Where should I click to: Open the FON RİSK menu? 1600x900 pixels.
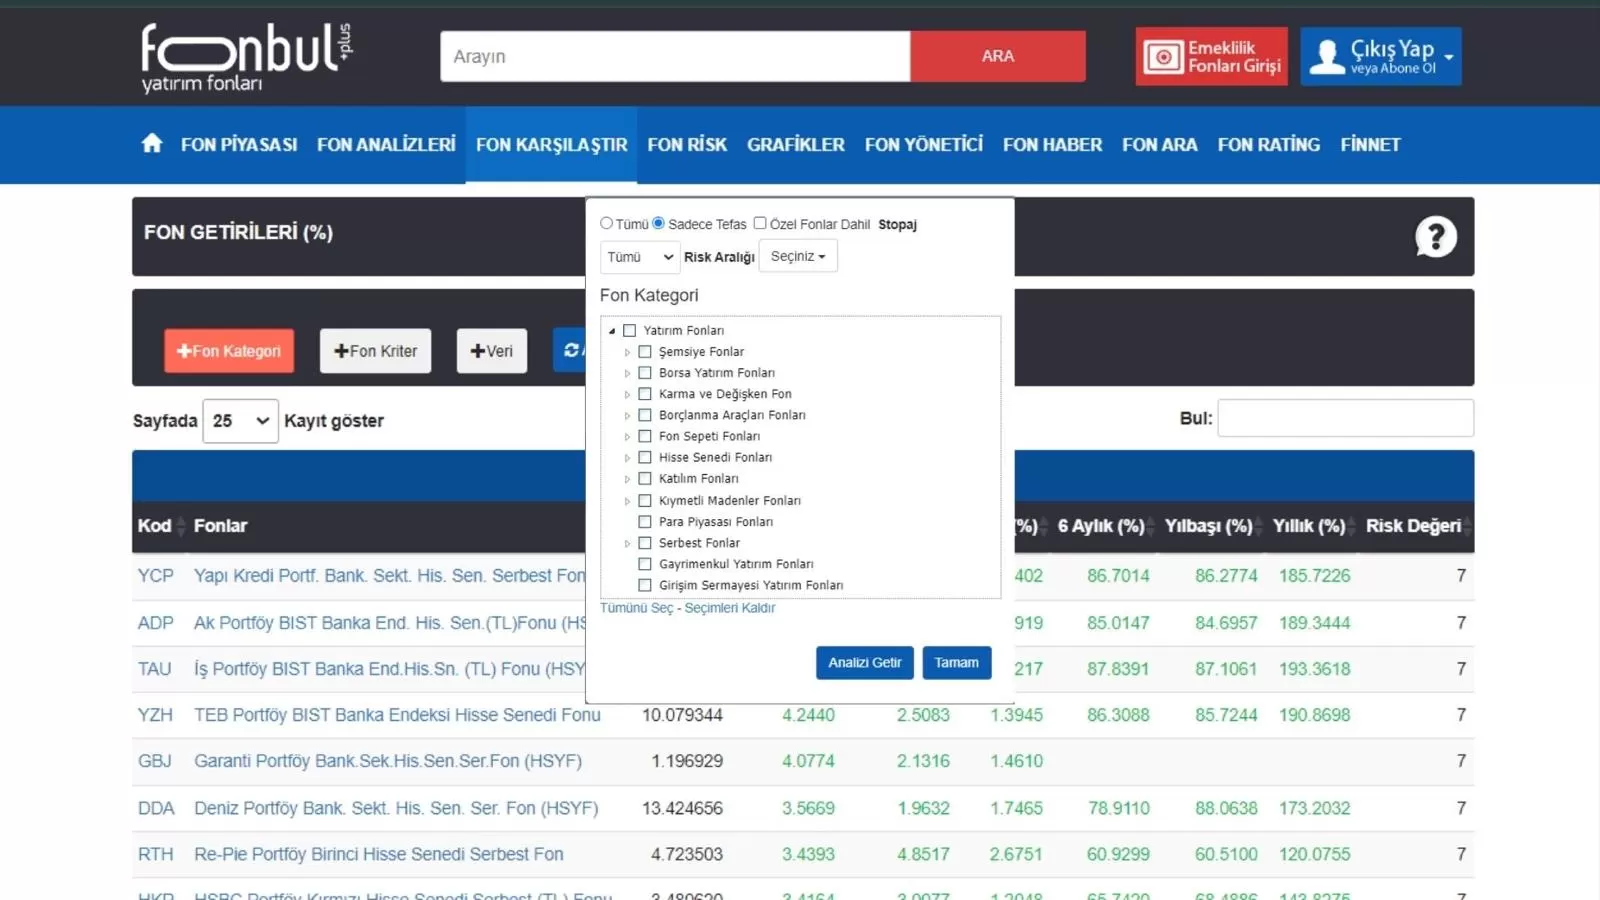point(686,145)
